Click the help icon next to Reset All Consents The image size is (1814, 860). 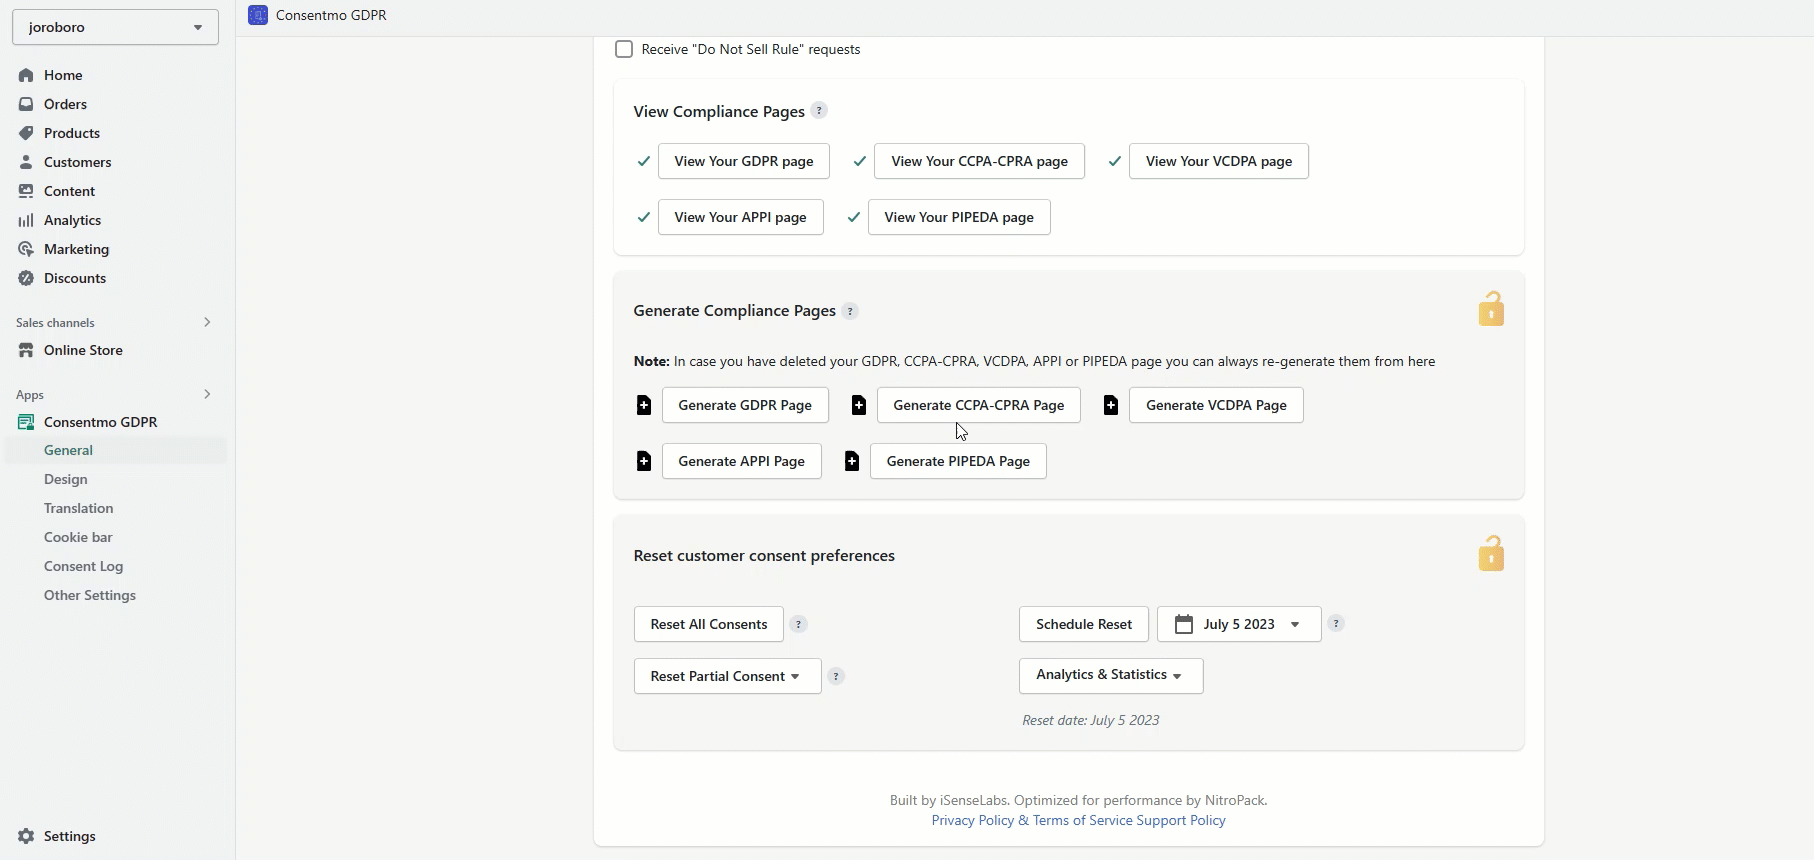click(x=798, y=624)
